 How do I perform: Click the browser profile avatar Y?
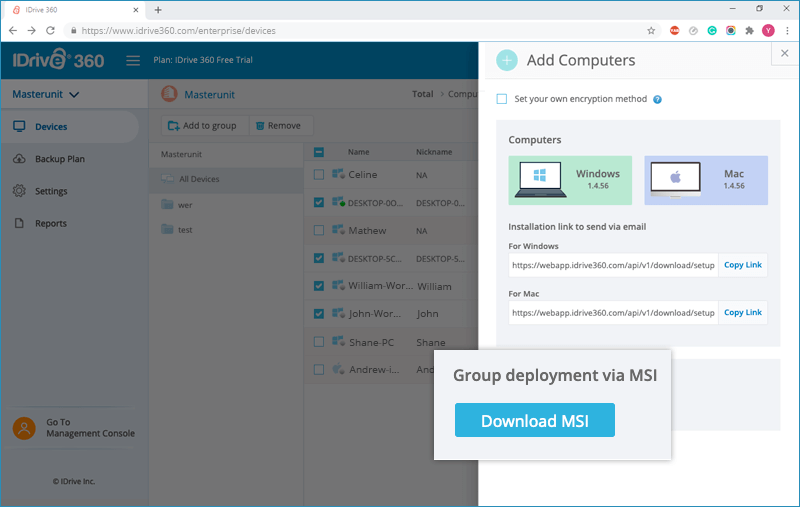click(768, 31)
